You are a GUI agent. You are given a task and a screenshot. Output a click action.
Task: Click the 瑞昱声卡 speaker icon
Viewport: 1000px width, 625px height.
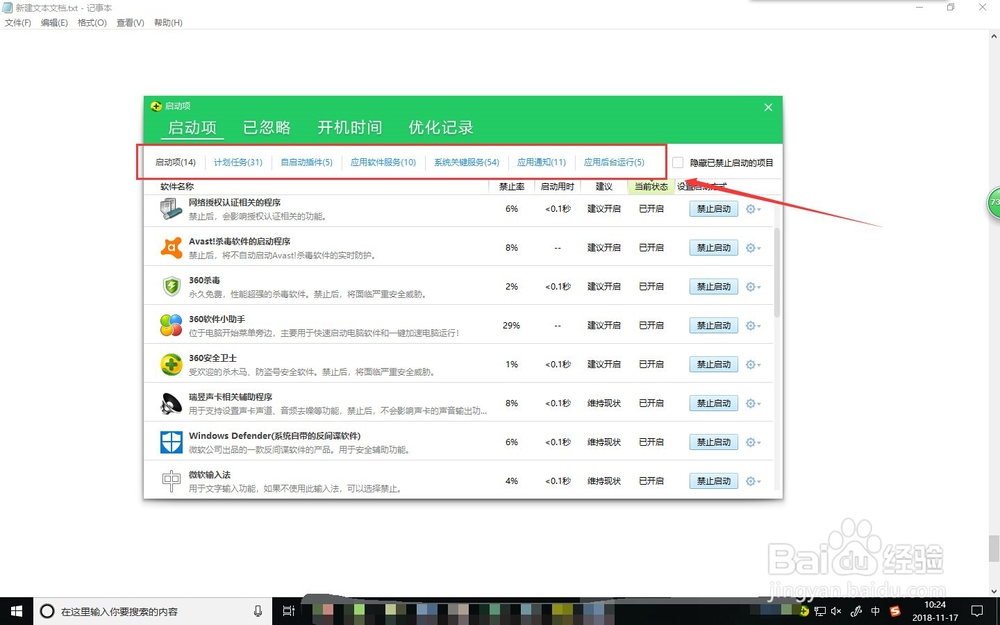point(170,403)
